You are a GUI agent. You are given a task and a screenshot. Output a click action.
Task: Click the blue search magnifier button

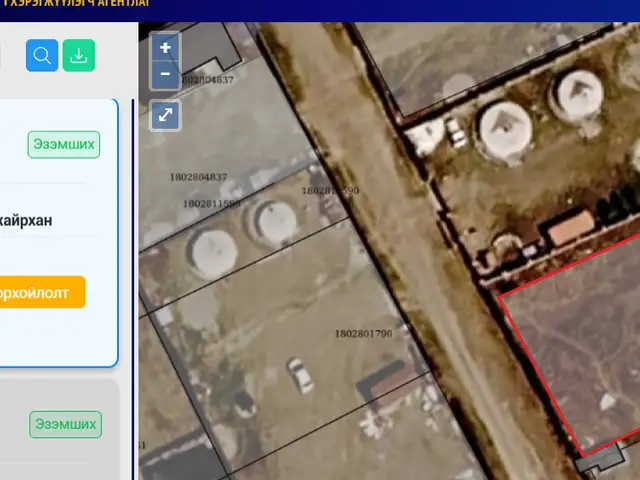[42, 56]
